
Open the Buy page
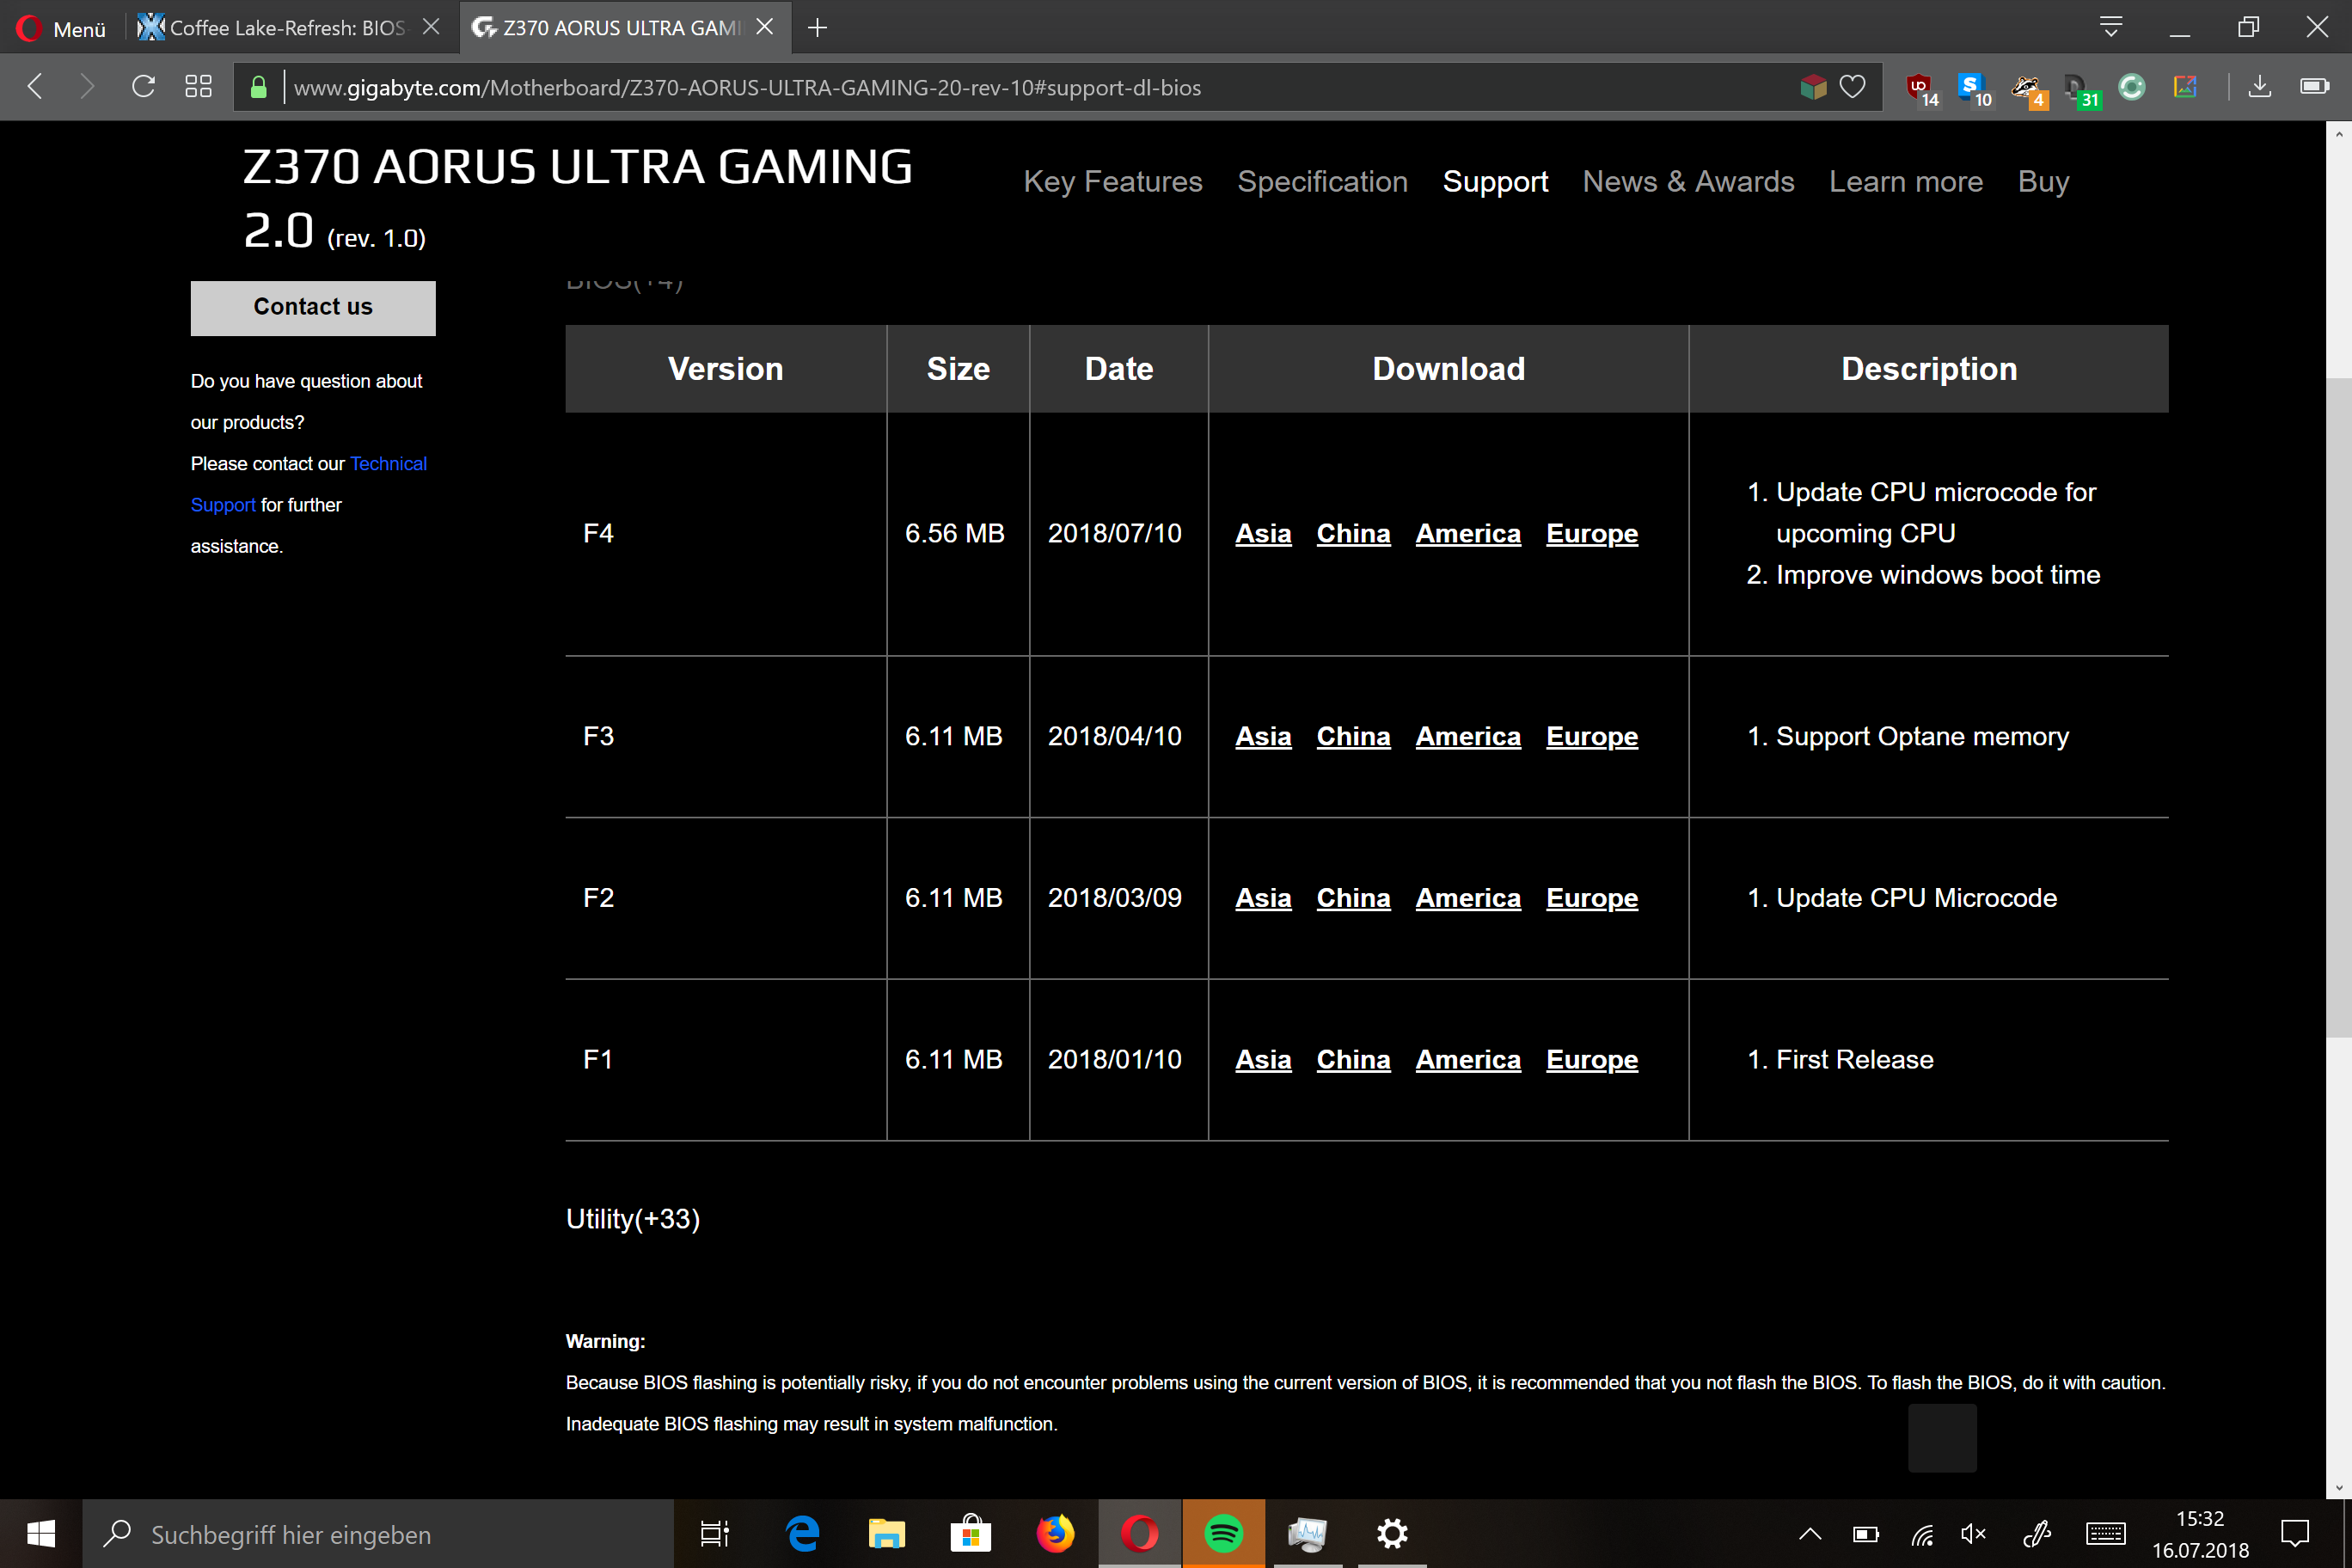pyautogui.click(x=2043, y=182)
